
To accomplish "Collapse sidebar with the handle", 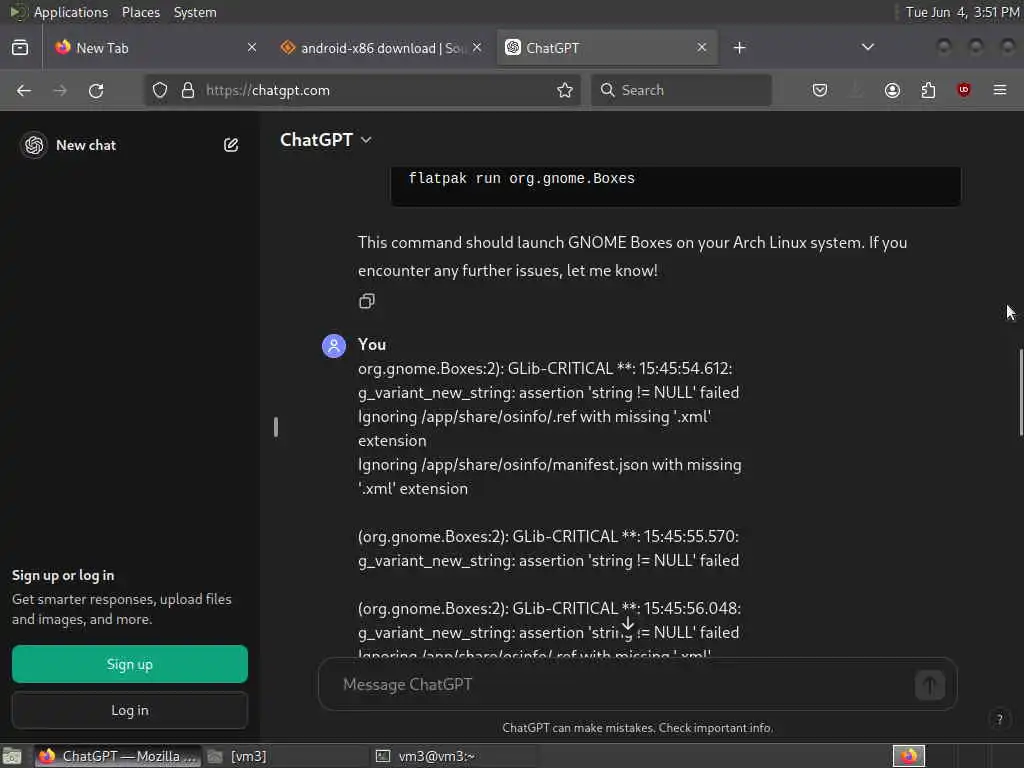I will 276,427.
